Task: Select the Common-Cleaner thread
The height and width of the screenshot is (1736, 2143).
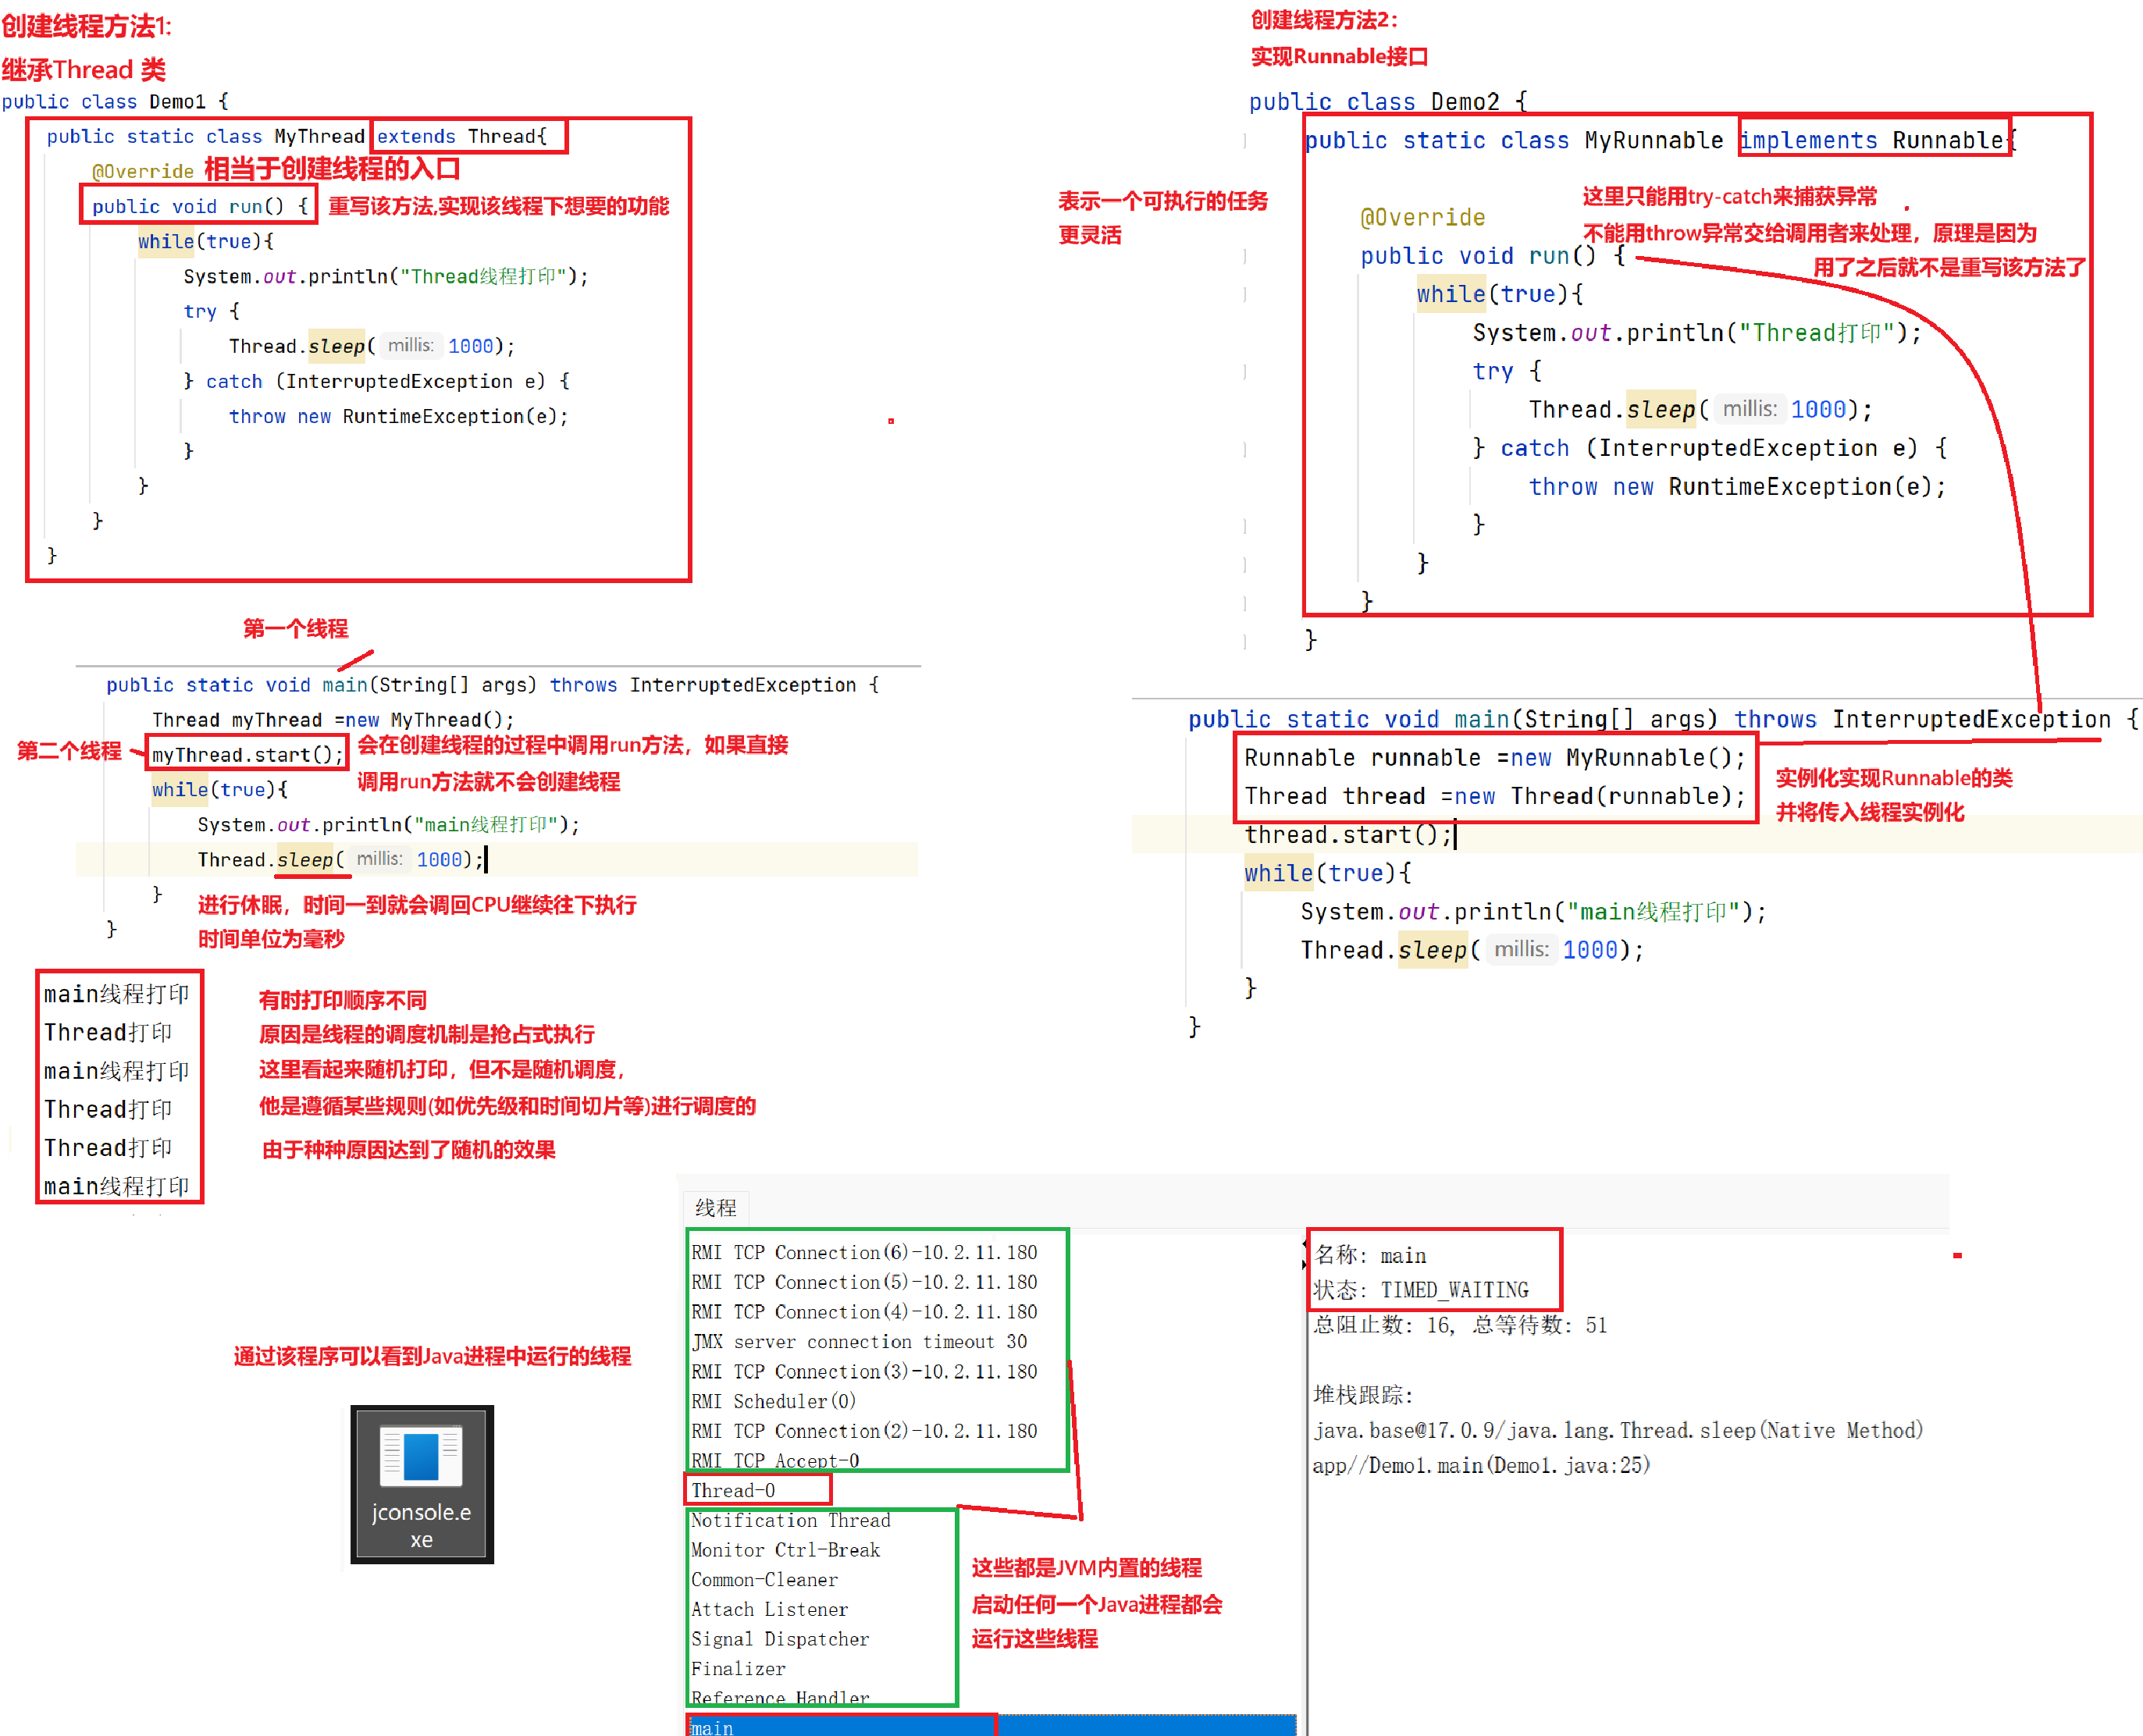Action: [x=764, y=1580]
